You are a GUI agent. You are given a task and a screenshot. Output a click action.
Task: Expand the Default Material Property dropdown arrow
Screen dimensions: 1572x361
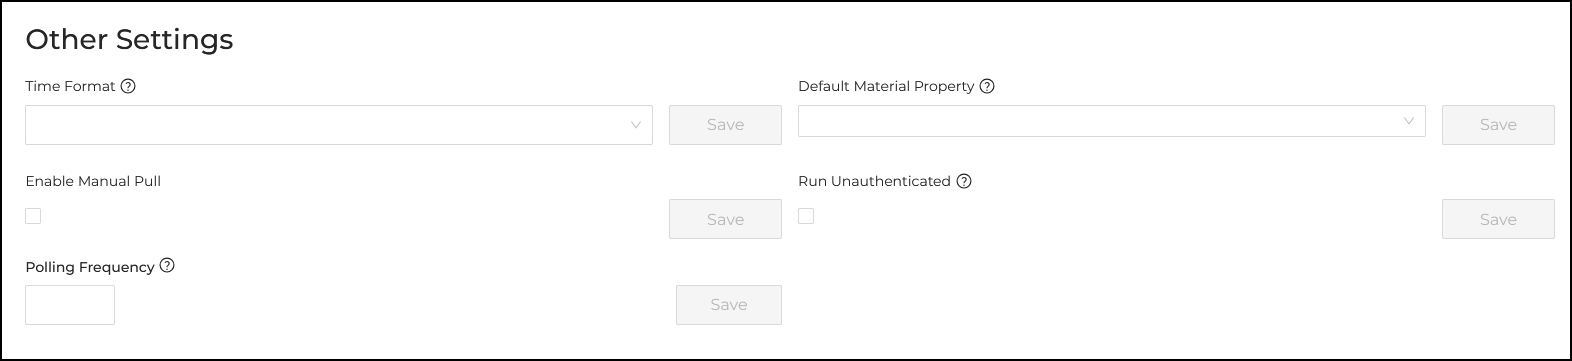(x=1409, y=121)
